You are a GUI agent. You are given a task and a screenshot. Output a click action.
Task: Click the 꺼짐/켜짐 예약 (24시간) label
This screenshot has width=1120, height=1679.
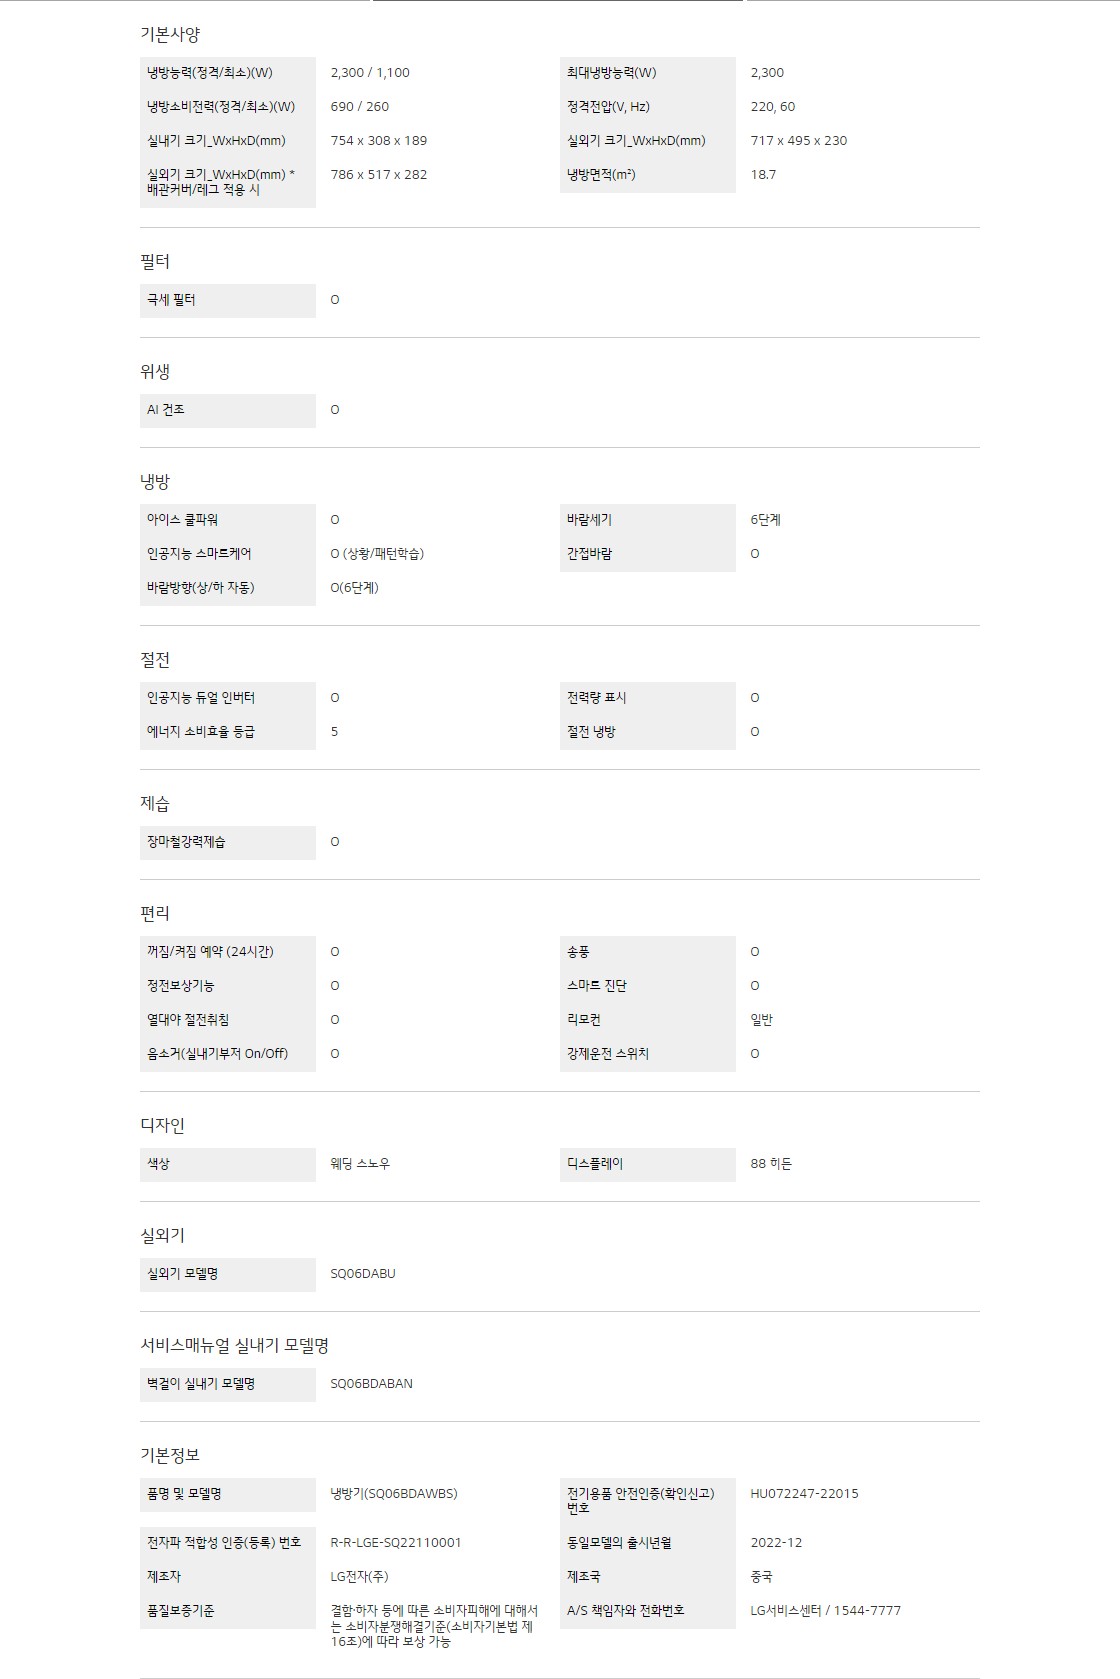tap(210, 952)
